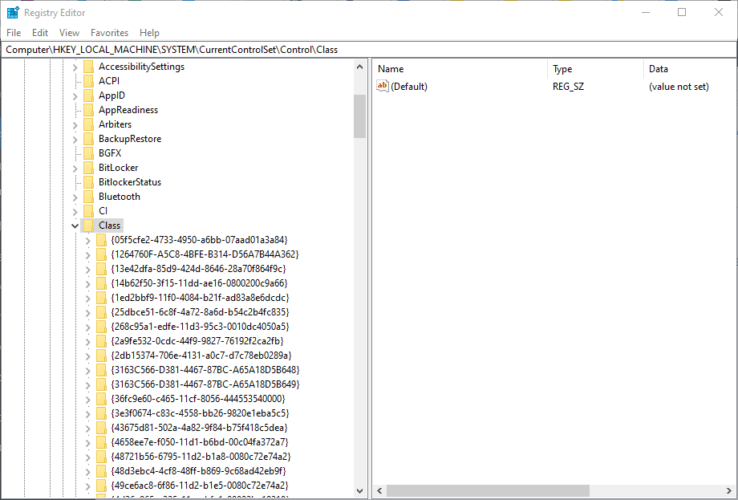Expand the {3163C566-D381-4467-87BC-A65A18D5B649} key
The width and height of the screenshot is (738, 500).
point(88,385)
